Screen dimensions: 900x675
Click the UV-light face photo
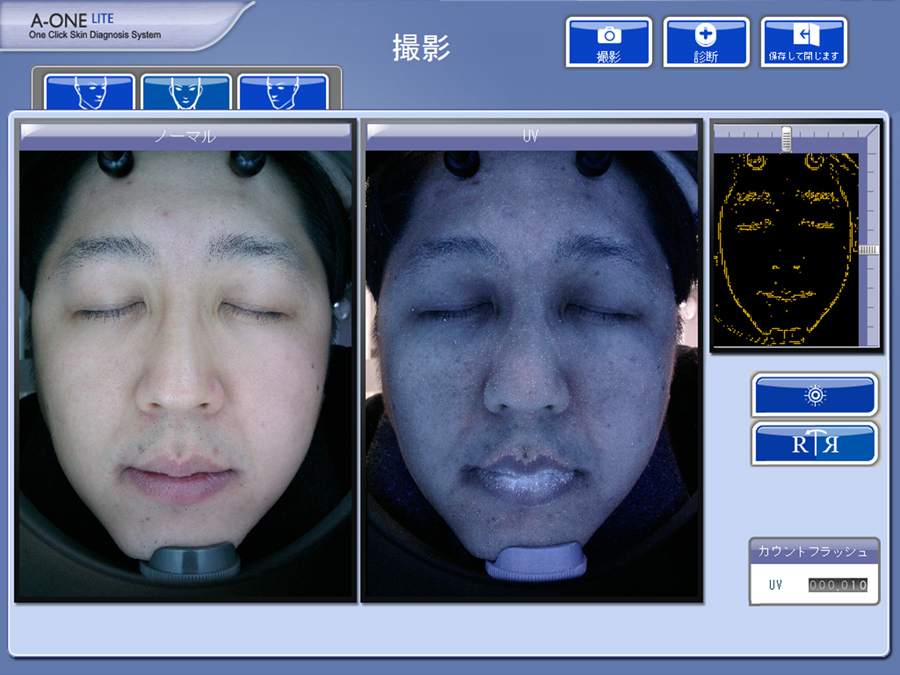click(531, 370)
